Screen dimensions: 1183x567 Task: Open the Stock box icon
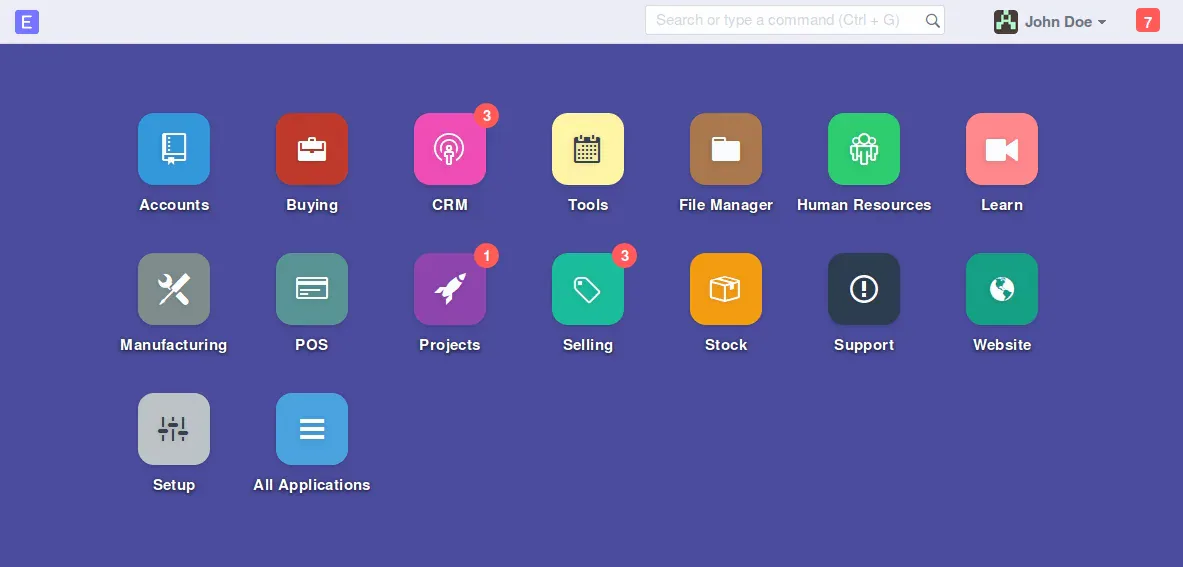(x=726, y=289)
